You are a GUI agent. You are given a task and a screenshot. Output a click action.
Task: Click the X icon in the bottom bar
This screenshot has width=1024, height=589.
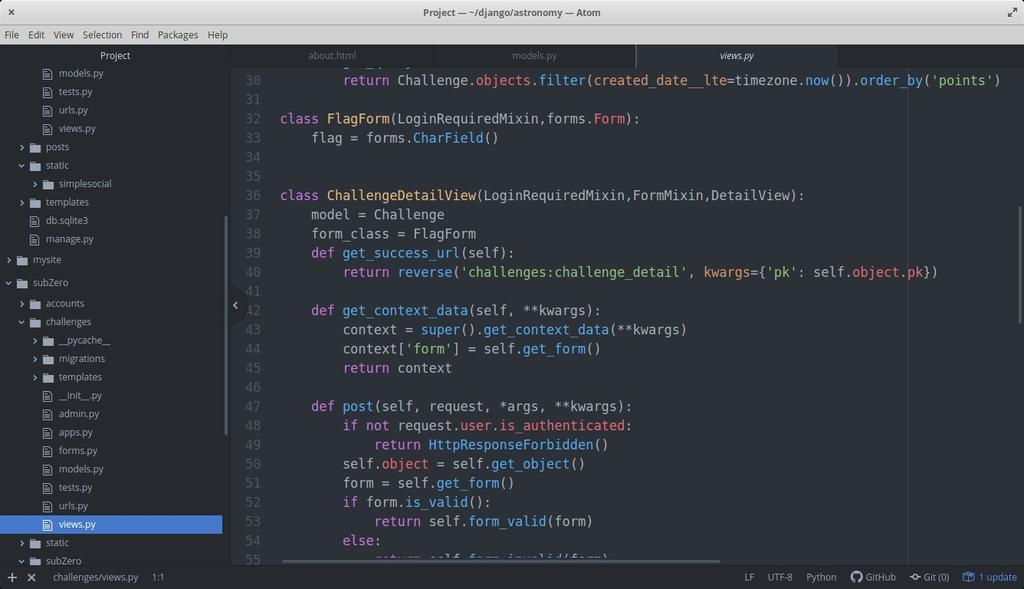(31, 577)
